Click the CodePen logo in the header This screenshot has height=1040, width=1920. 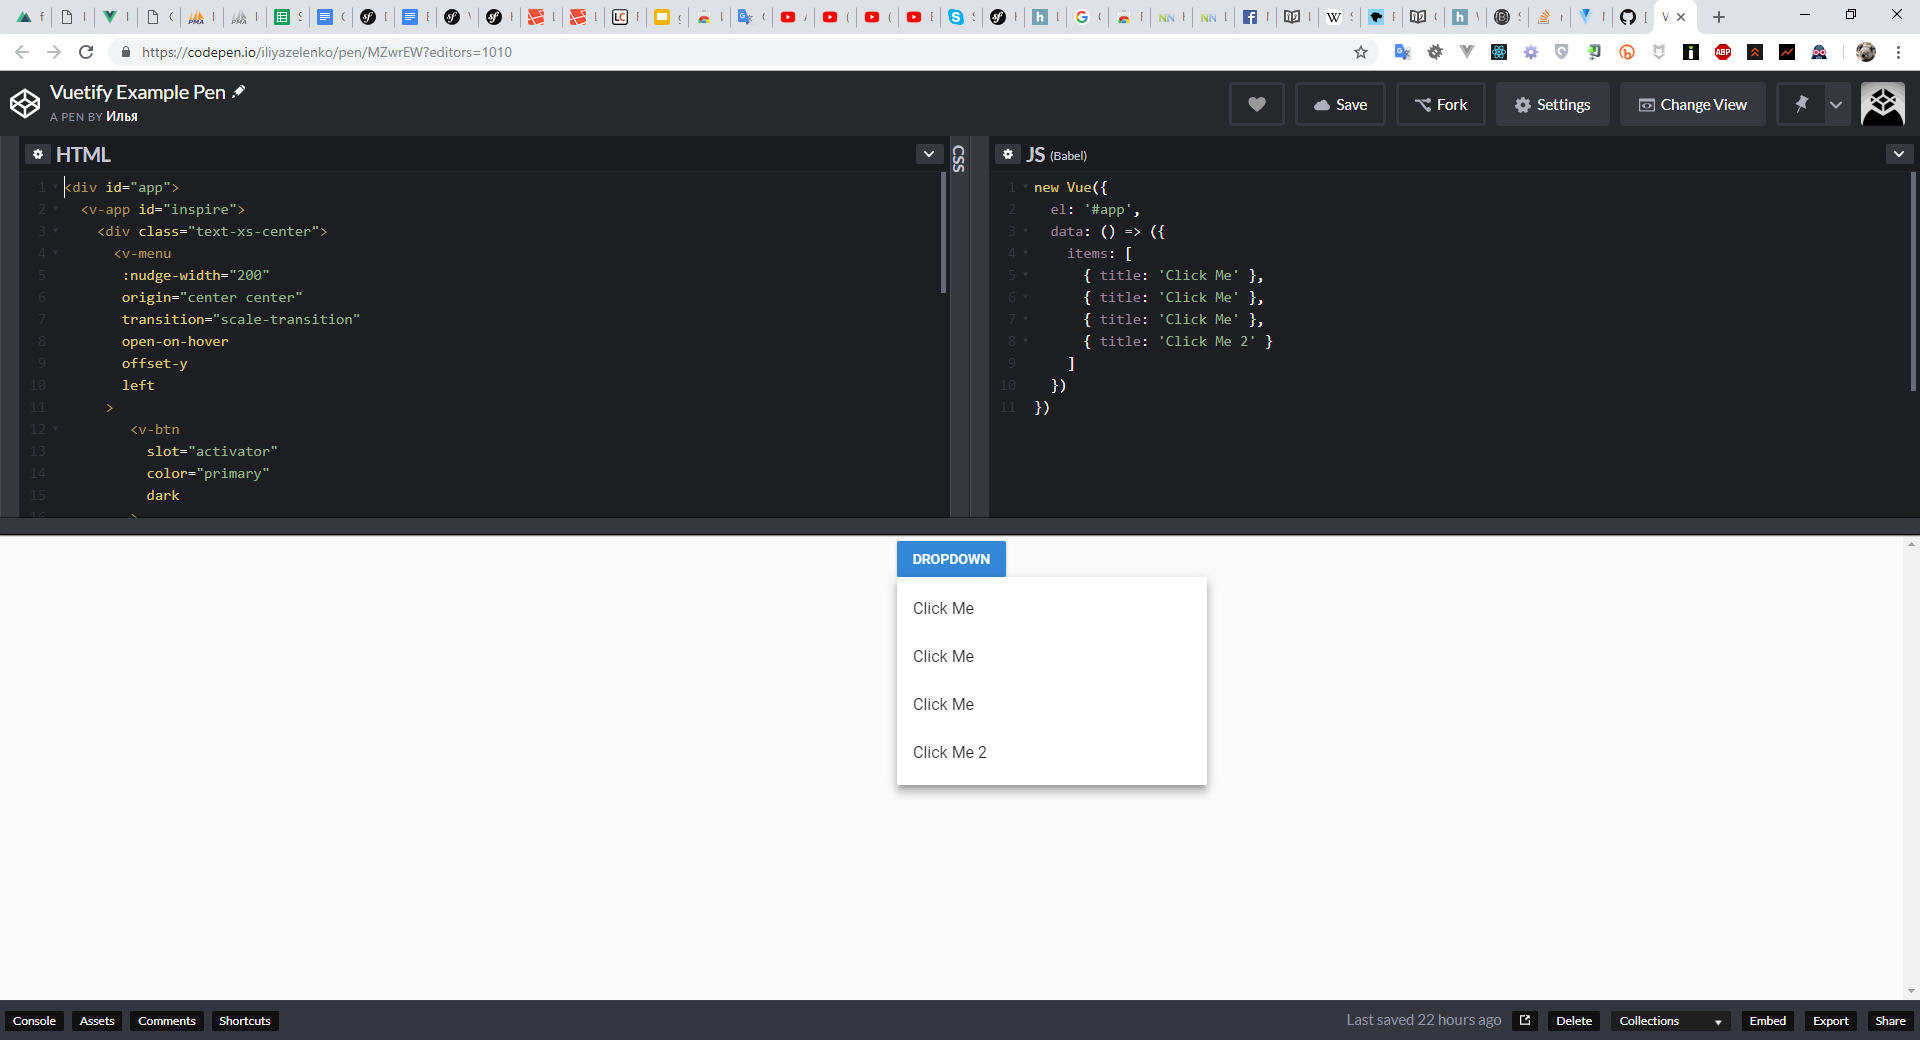(x=25, y=103)
